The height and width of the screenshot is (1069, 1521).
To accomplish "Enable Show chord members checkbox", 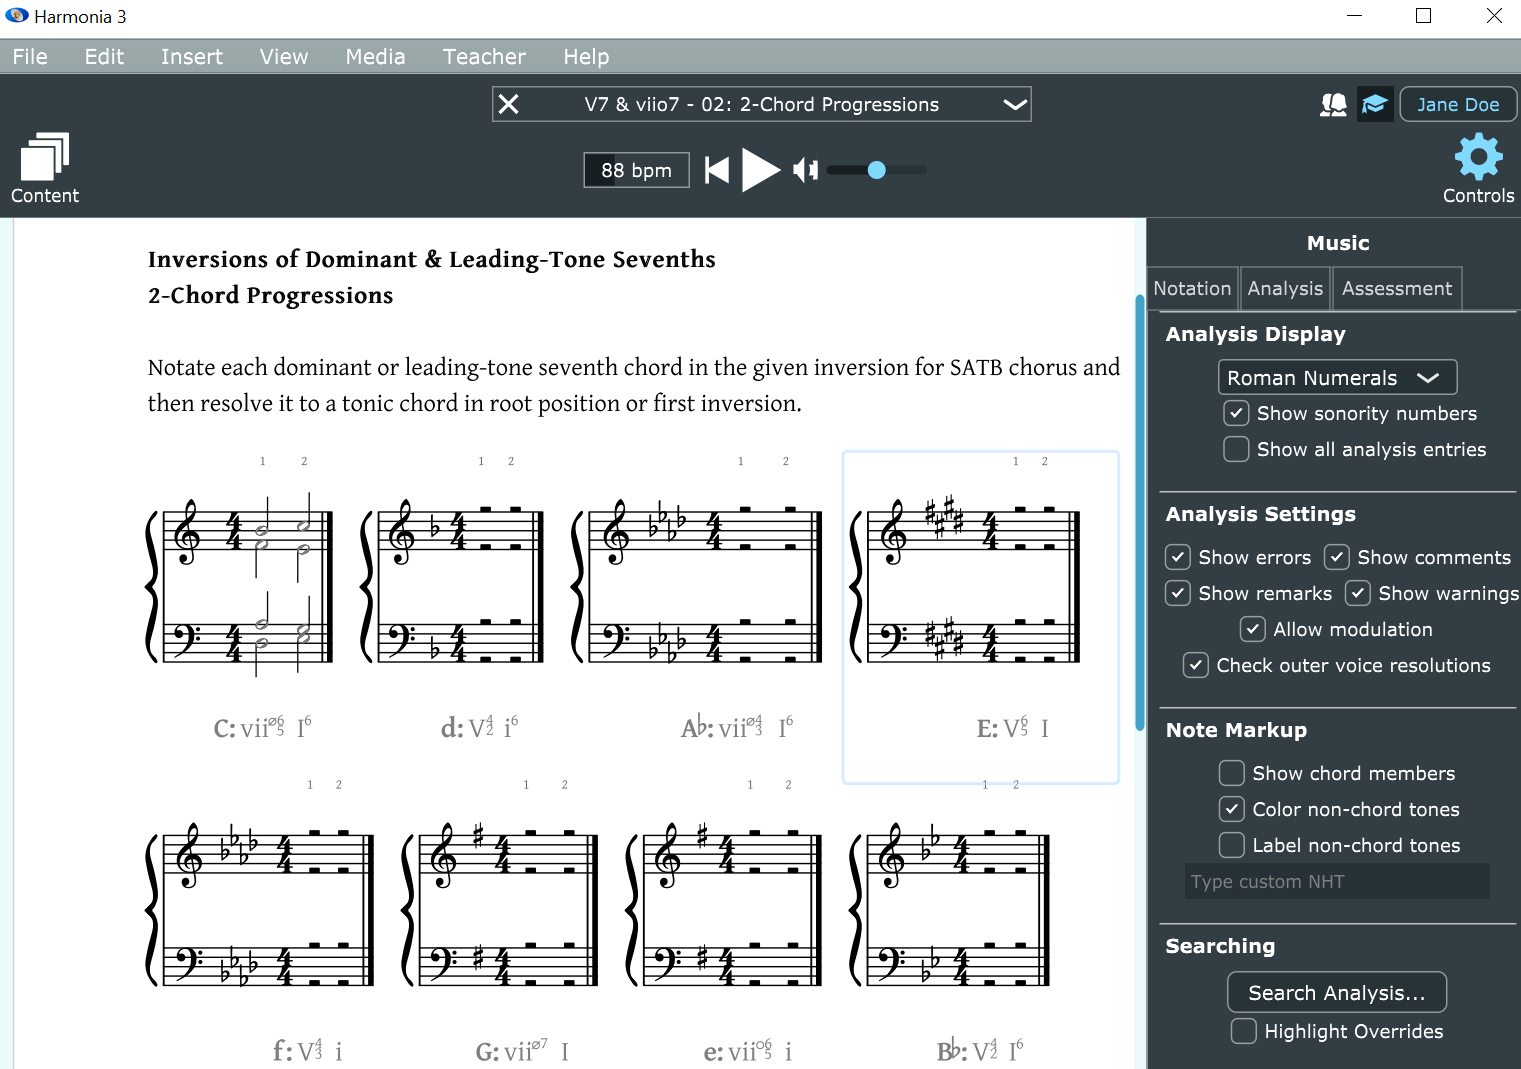I will pyautogui.click(x=1232, y=773).
